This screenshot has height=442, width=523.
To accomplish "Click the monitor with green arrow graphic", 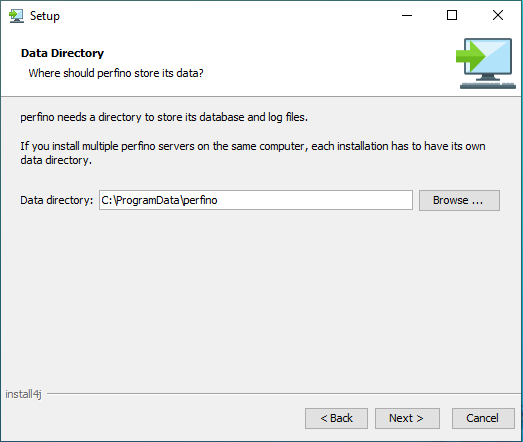I will pyautogui.click(x=486, y=63).
